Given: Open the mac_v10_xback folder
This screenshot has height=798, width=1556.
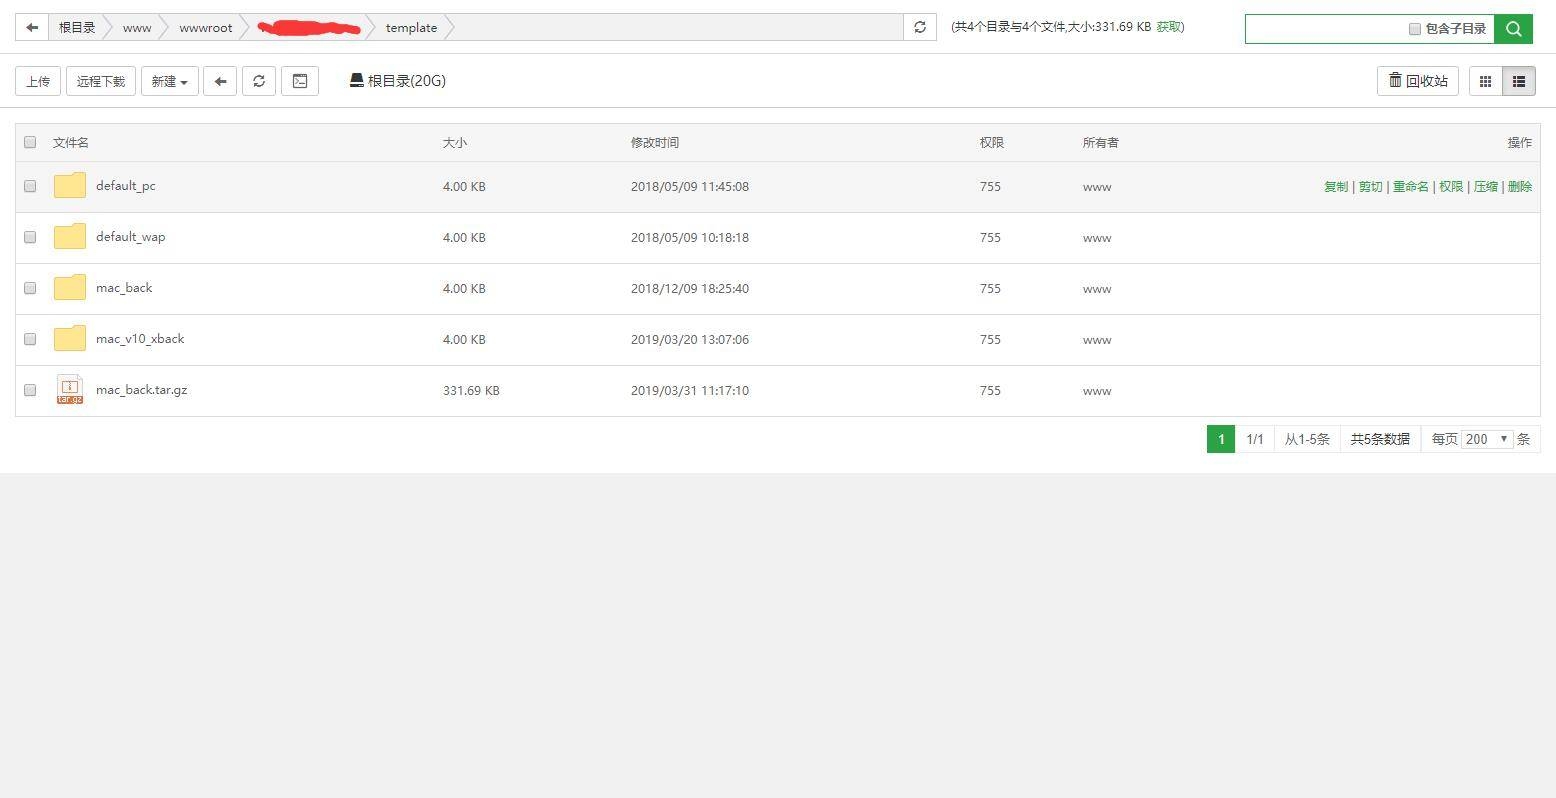Looking at the screenshot, I should click(x=140, y=339).
